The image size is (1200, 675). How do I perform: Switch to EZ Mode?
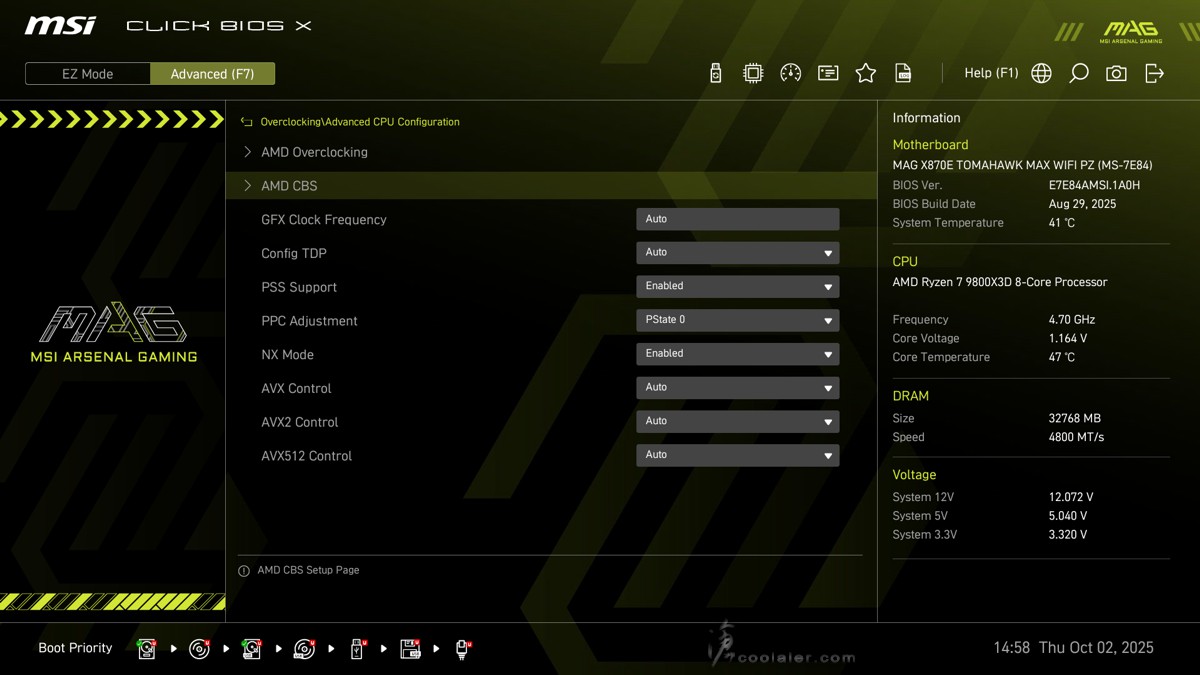[88, 74]
